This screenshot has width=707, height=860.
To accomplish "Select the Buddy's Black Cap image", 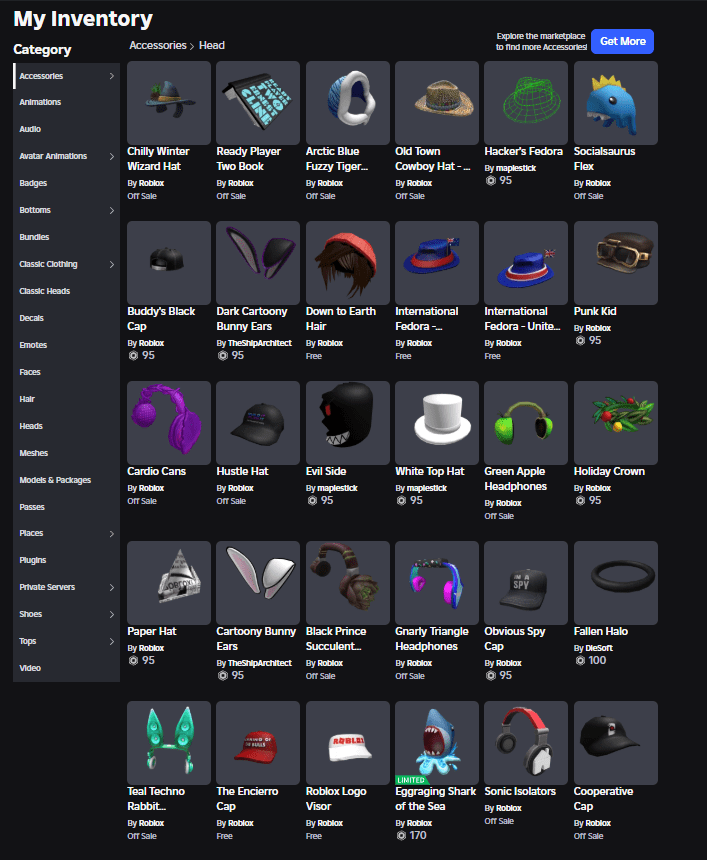I will [x=169, y=263].
